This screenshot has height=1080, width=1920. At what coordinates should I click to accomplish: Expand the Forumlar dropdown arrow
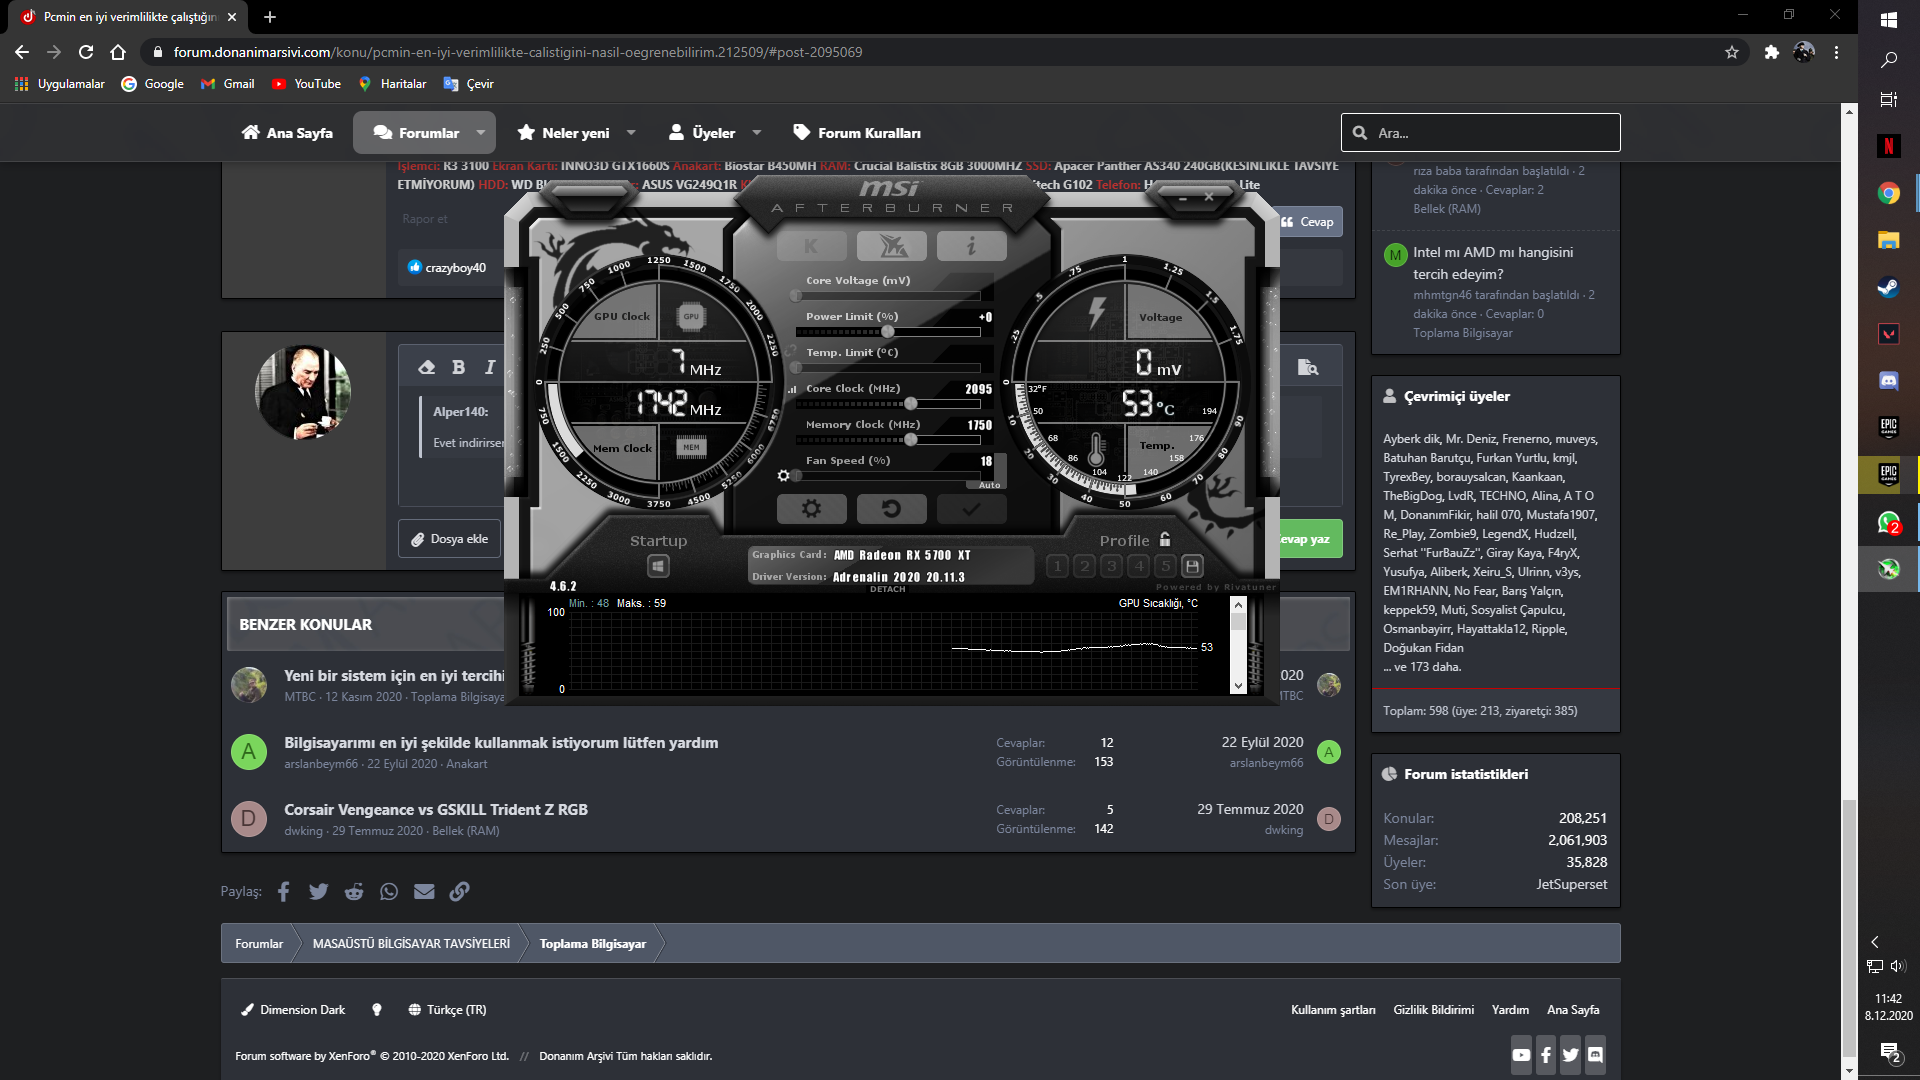(481, 133)
